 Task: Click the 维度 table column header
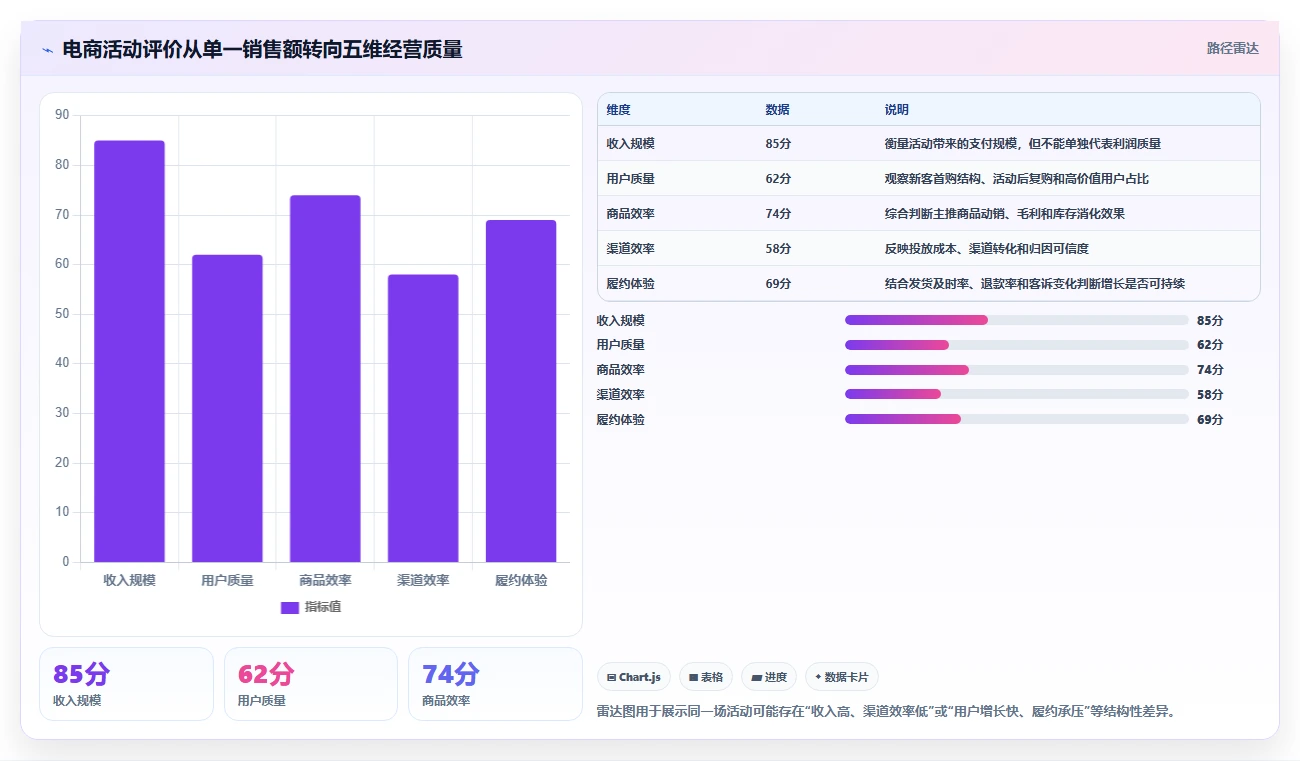coord(618,110)
